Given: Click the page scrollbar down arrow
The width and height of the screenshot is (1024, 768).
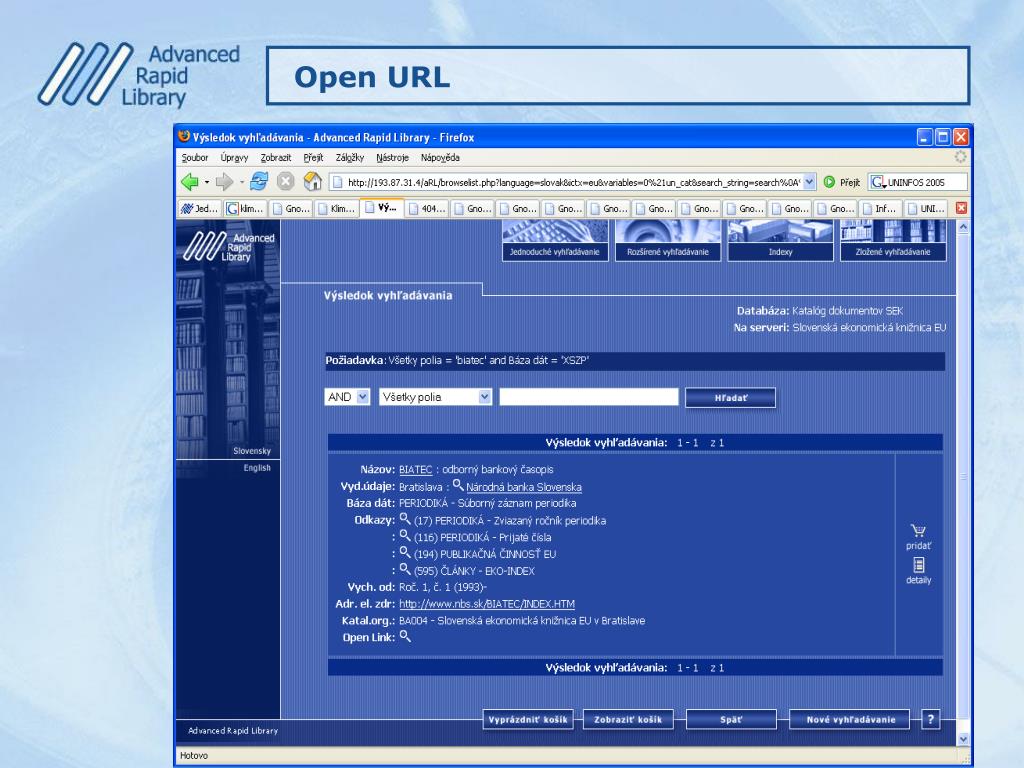Looking at the screenshot, I should click(x=963, y=739).
